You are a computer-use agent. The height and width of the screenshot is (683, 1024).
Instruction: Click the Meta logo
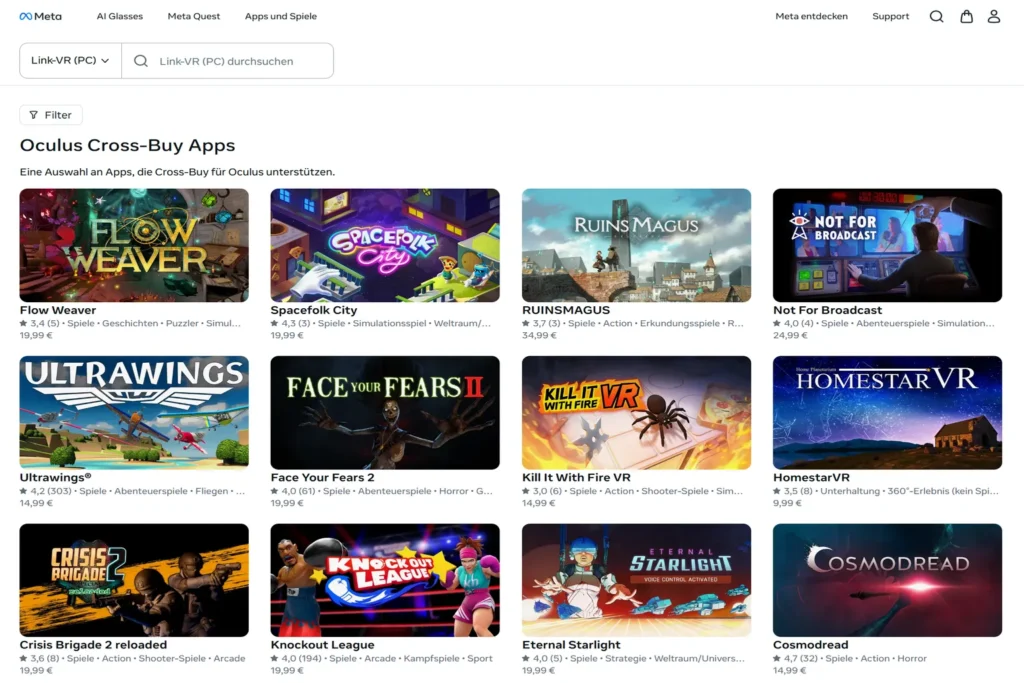[40, 16]
